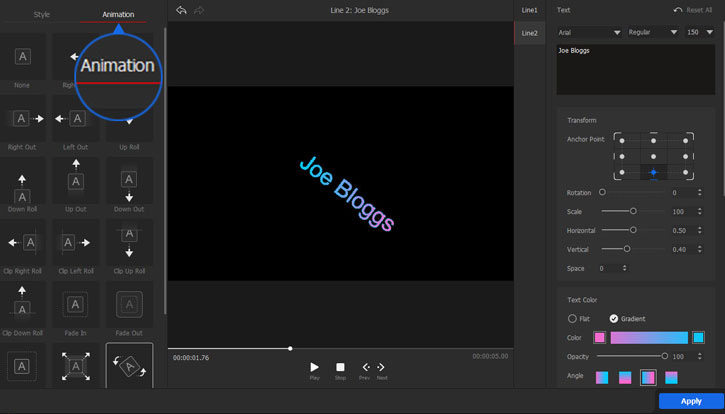The height and width of the screenshot is (414, 725).
Task: Expand the Regular font style dropdown
Action: point(652,33)
